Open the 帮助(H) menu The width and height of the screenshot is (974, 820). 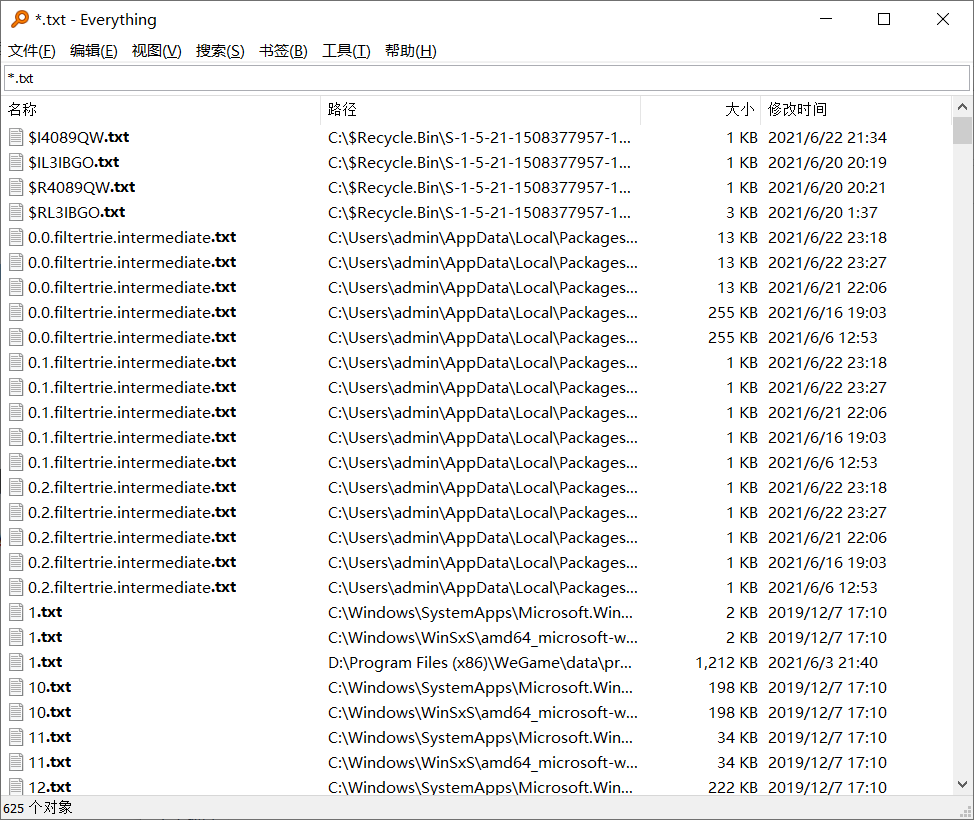[411, 51]
